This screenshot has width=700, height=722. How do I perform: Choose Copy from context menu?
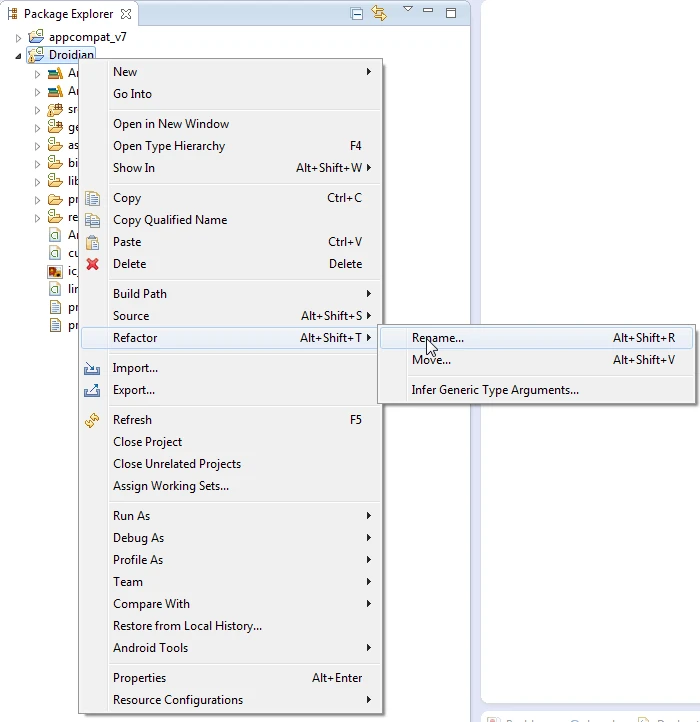[x=232, y=198]
